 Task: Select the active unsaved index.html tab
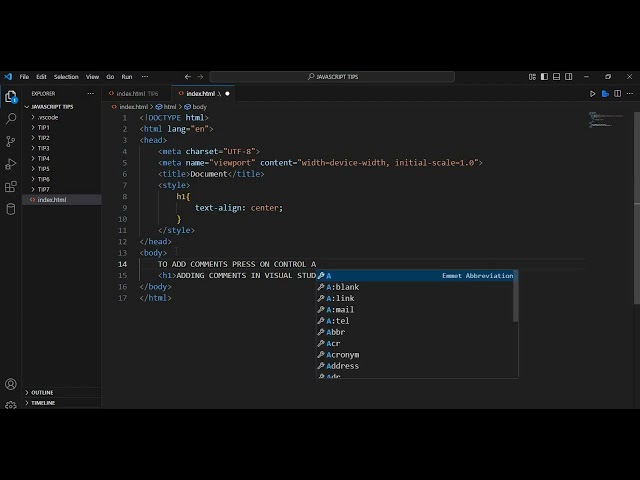tap(203, 93)
